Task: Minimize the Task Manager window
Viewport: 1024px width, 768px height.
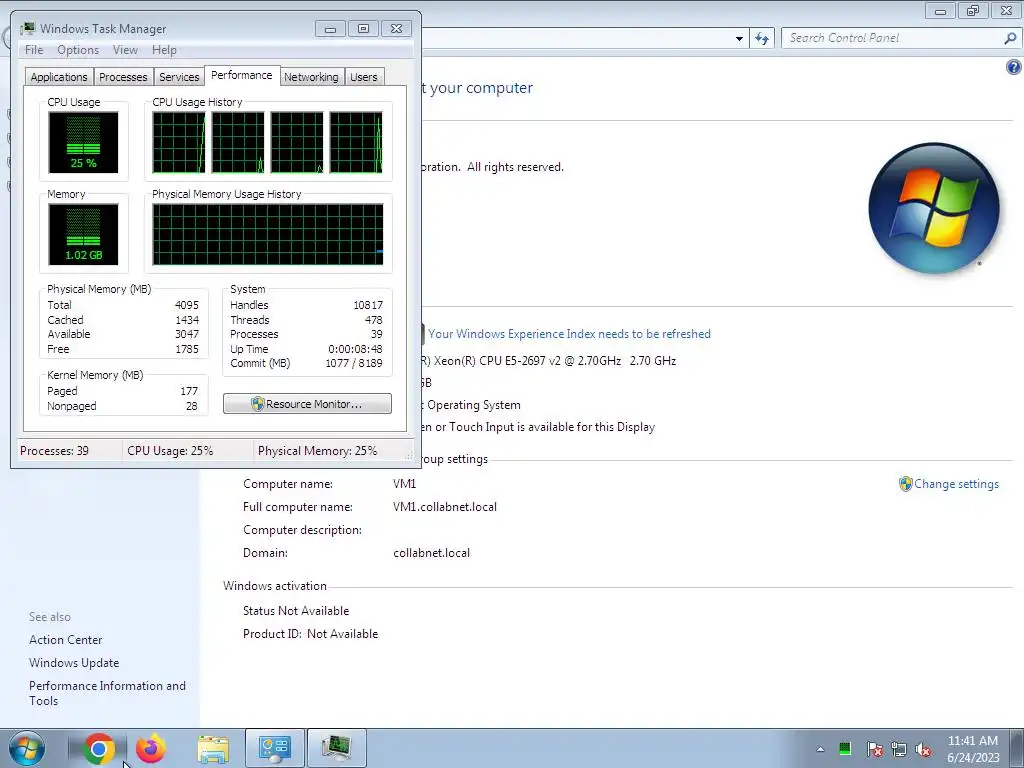Action: pyautogui.click(x=330, y=29)
